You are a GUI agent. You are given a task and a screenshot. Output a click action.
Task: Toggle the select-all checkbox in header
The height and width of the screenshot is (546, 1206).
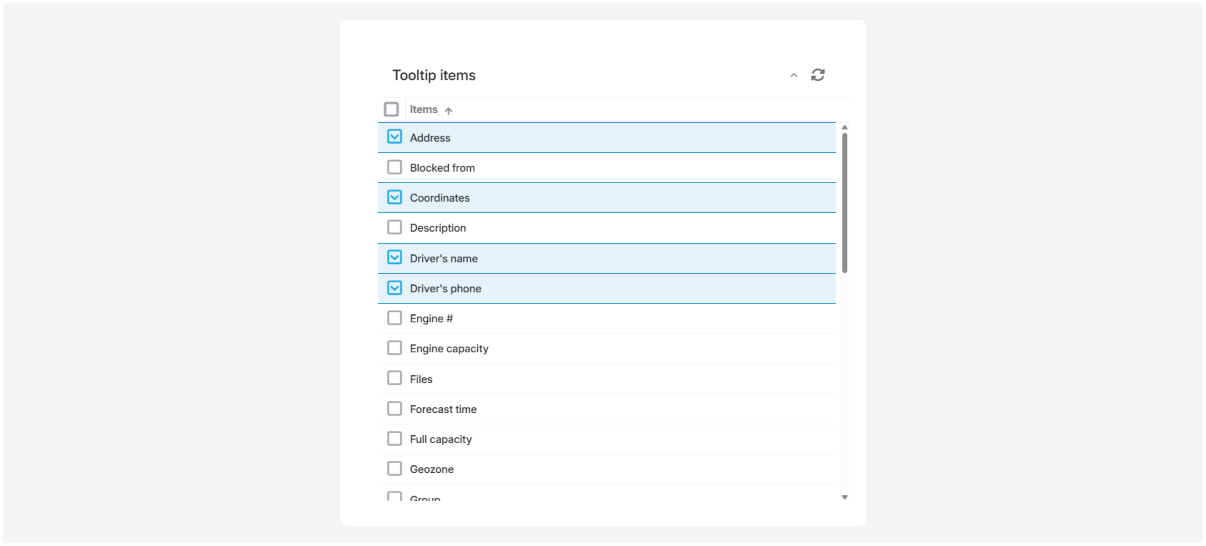[x=392, y=109]
